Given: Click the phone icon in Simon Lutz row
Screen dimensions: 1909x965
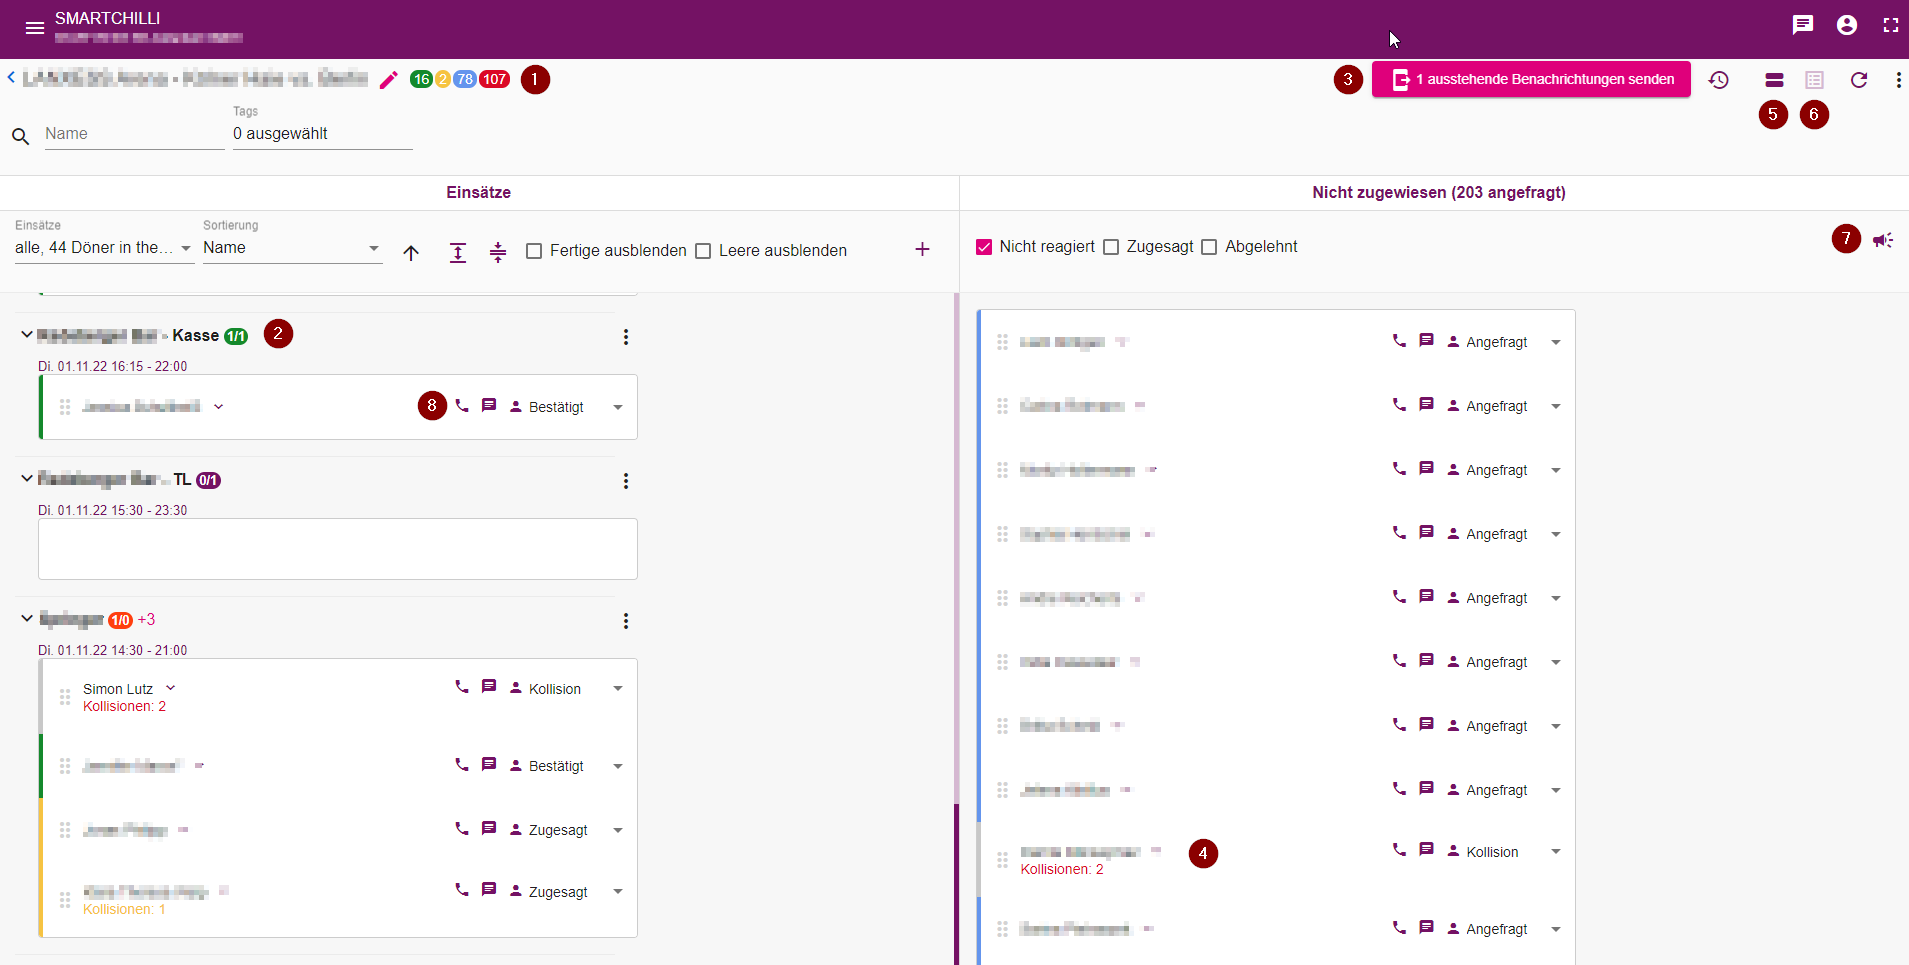Looking at the screenshot, I should [x=462, y=687].
